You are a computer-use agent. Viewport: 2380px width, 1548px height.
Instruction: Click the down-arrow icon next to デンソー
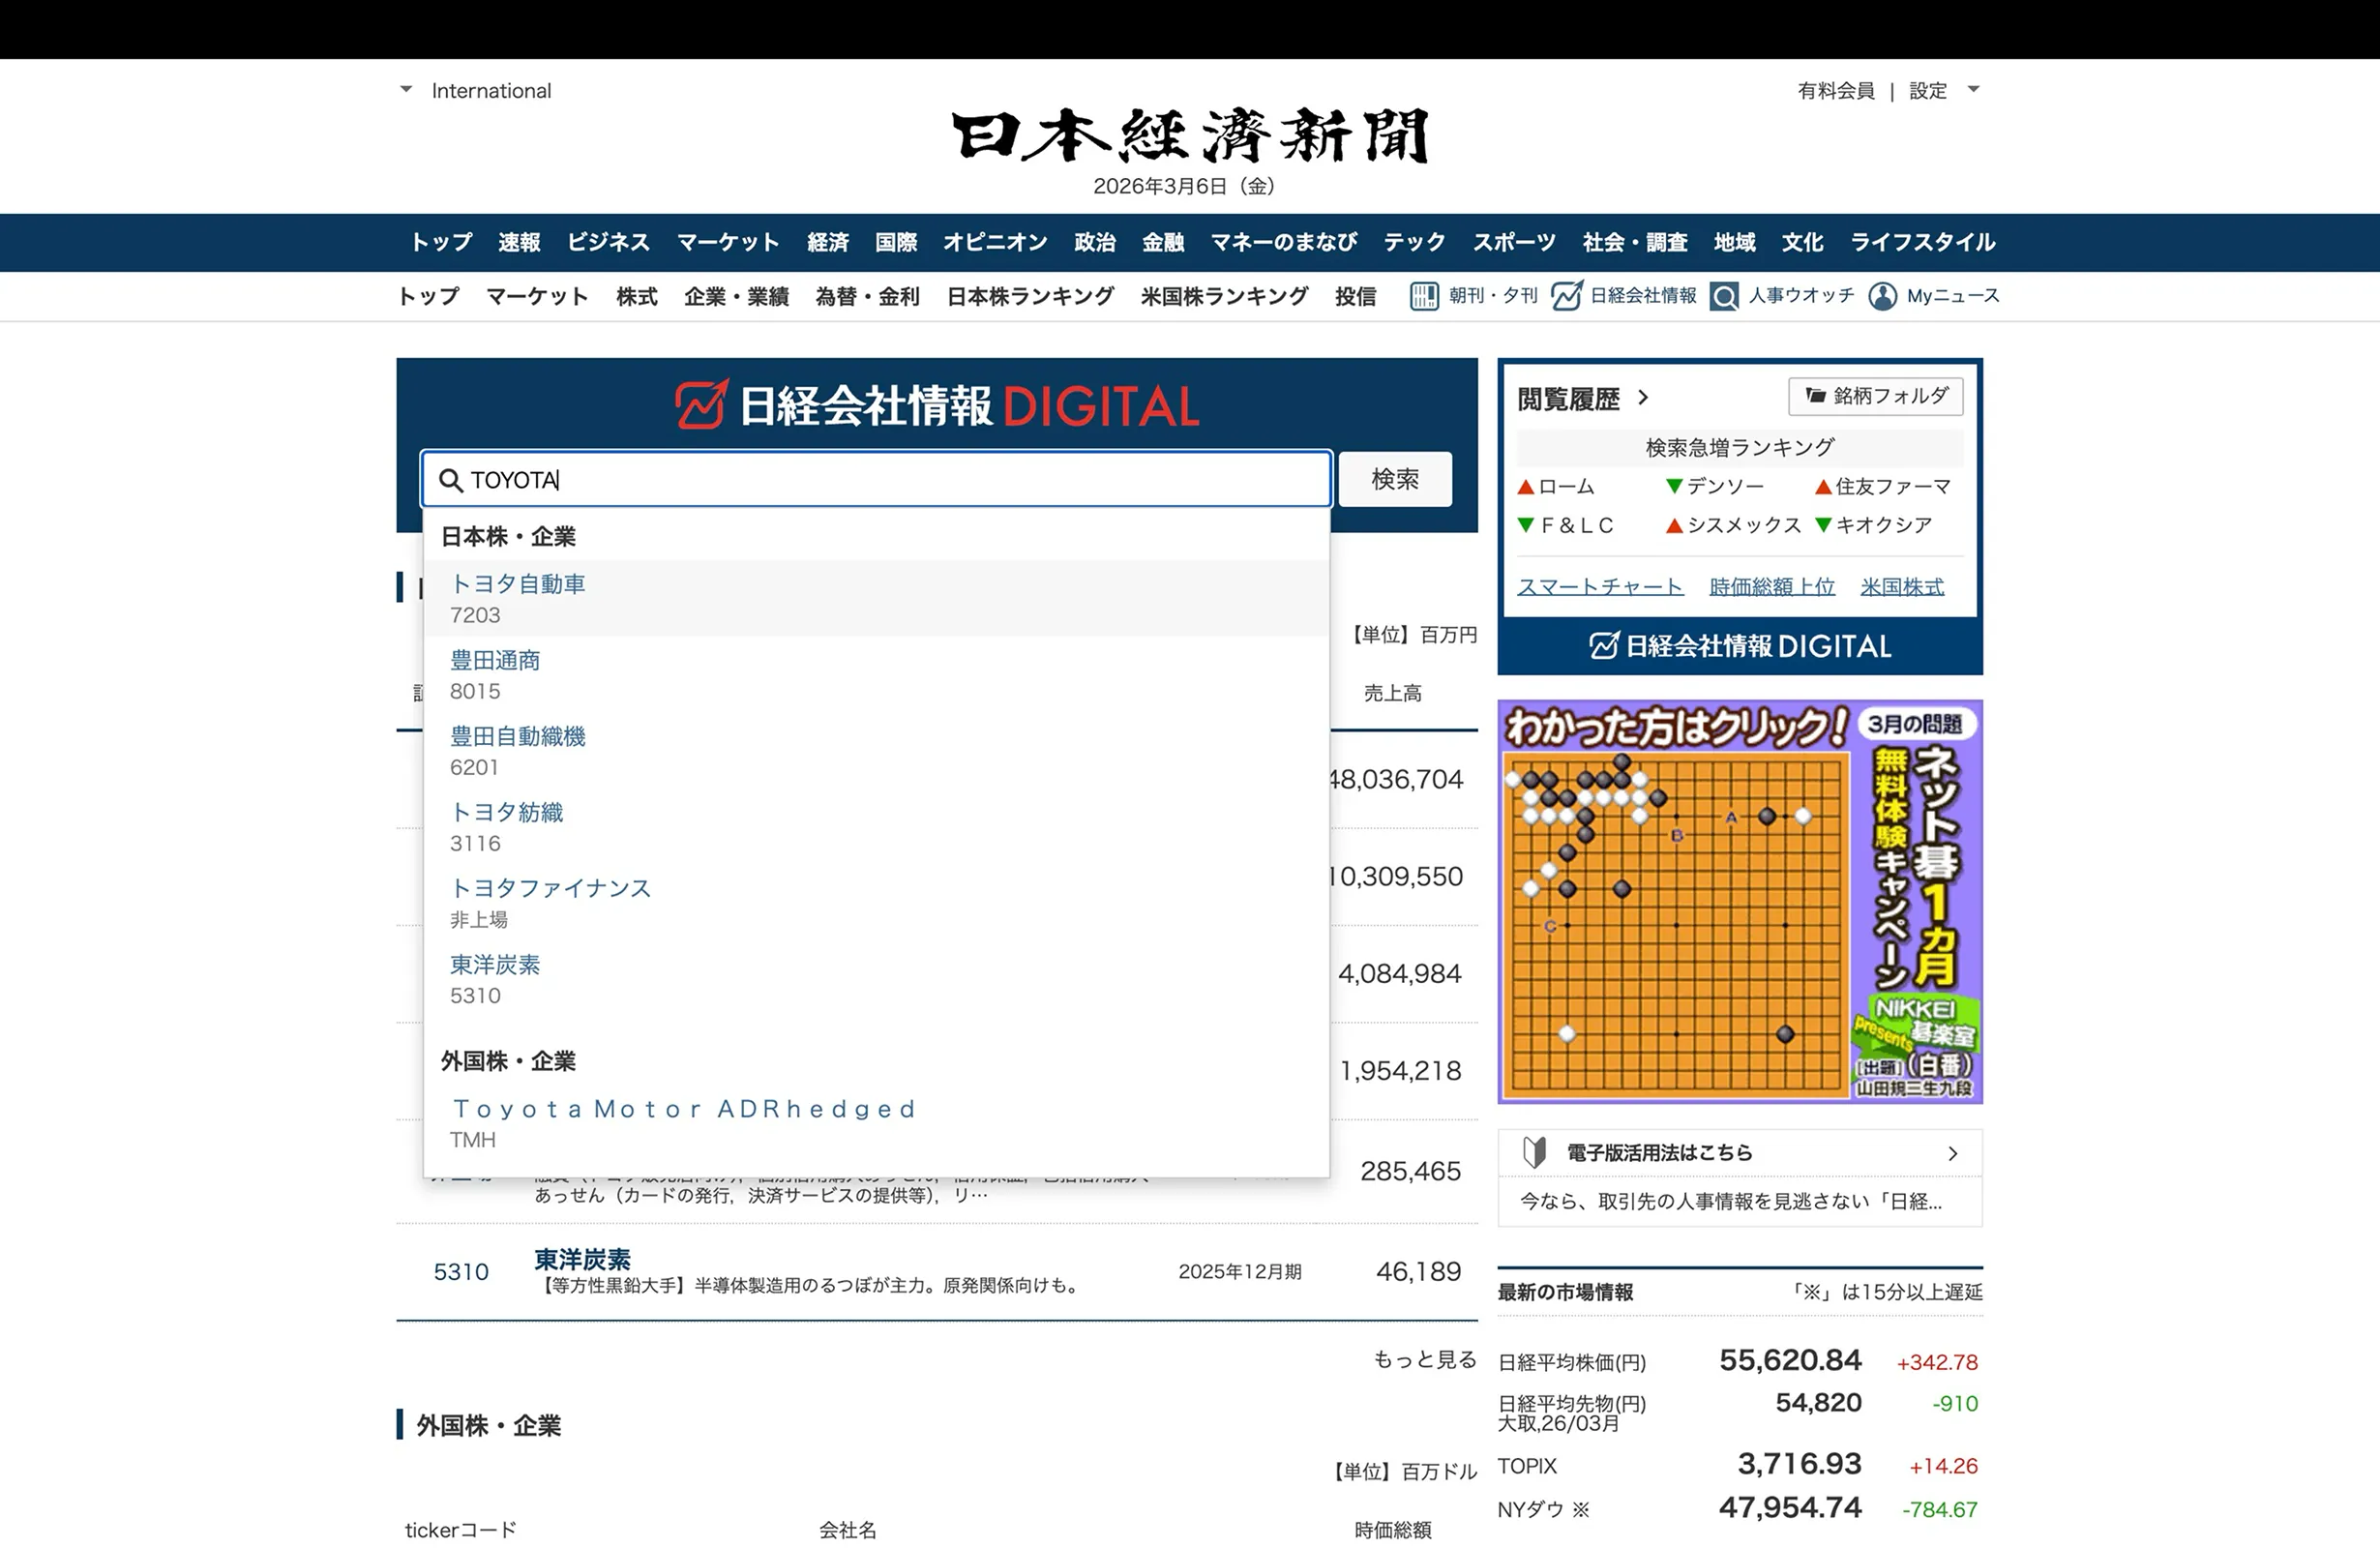click(x=1673, y=486)
